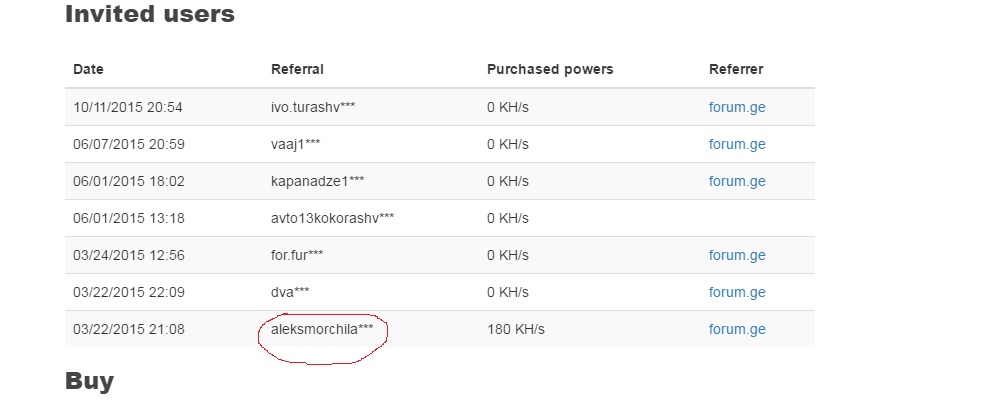This screenshot has width=997, height=414.
Task: Click the Date column header
Action: tap(89, 69)
